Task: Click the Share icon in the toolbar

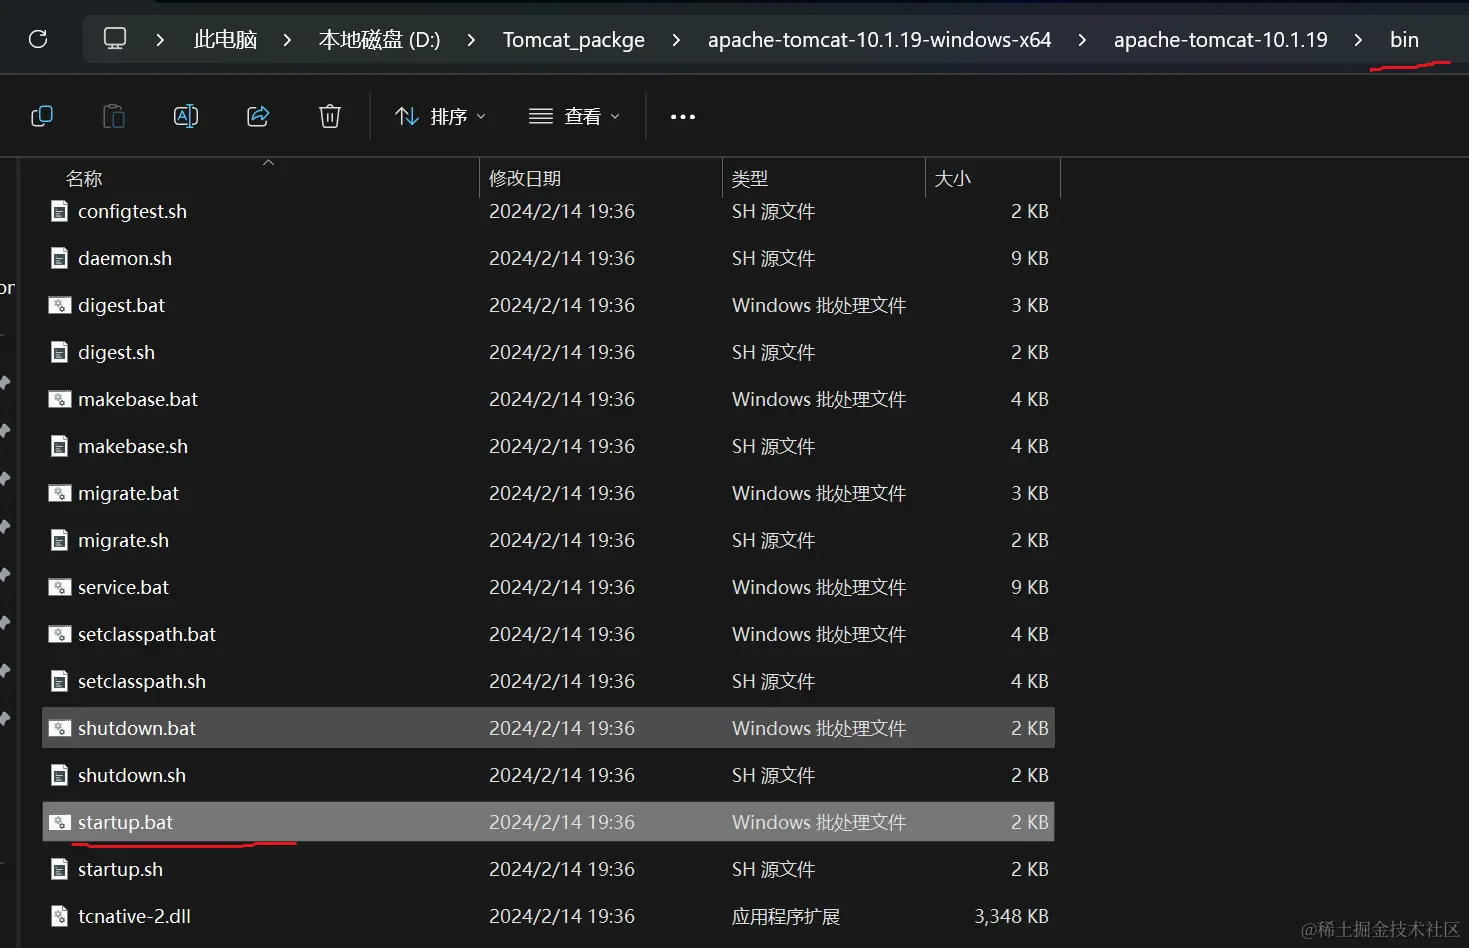Action: click(258, 116)
